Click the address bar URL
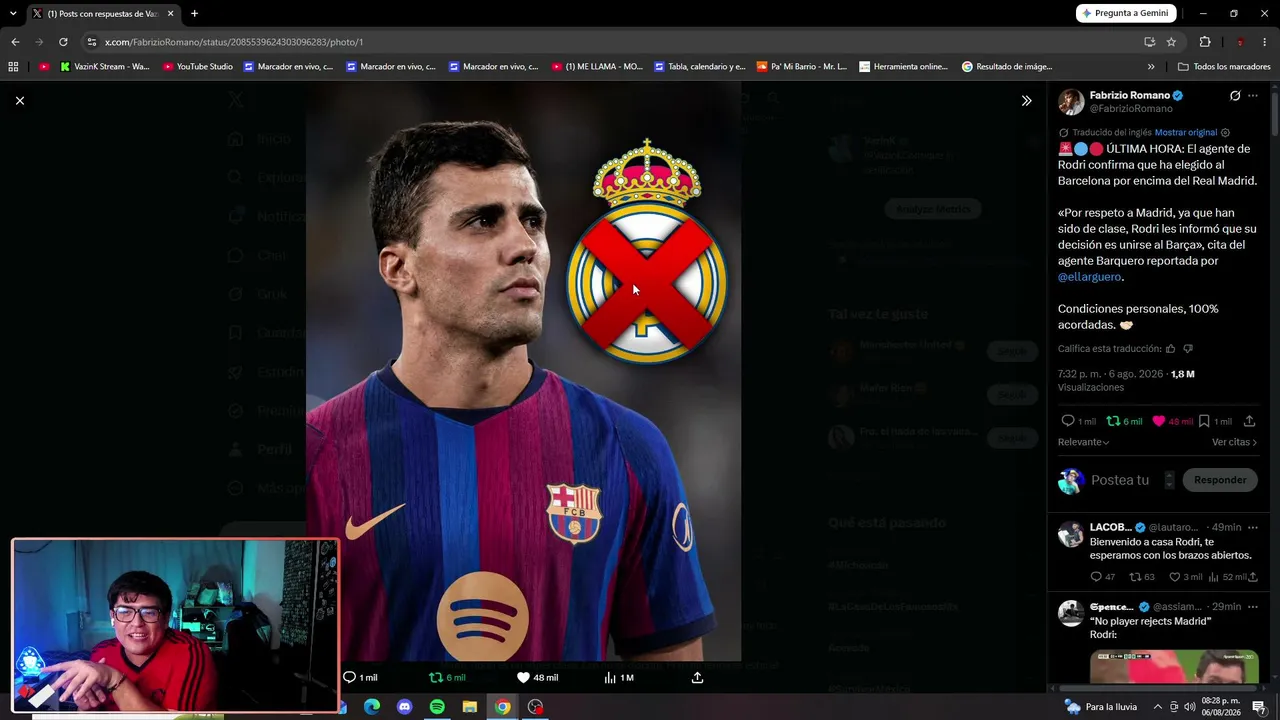The image size is (1280, 720). click(234, 42)
